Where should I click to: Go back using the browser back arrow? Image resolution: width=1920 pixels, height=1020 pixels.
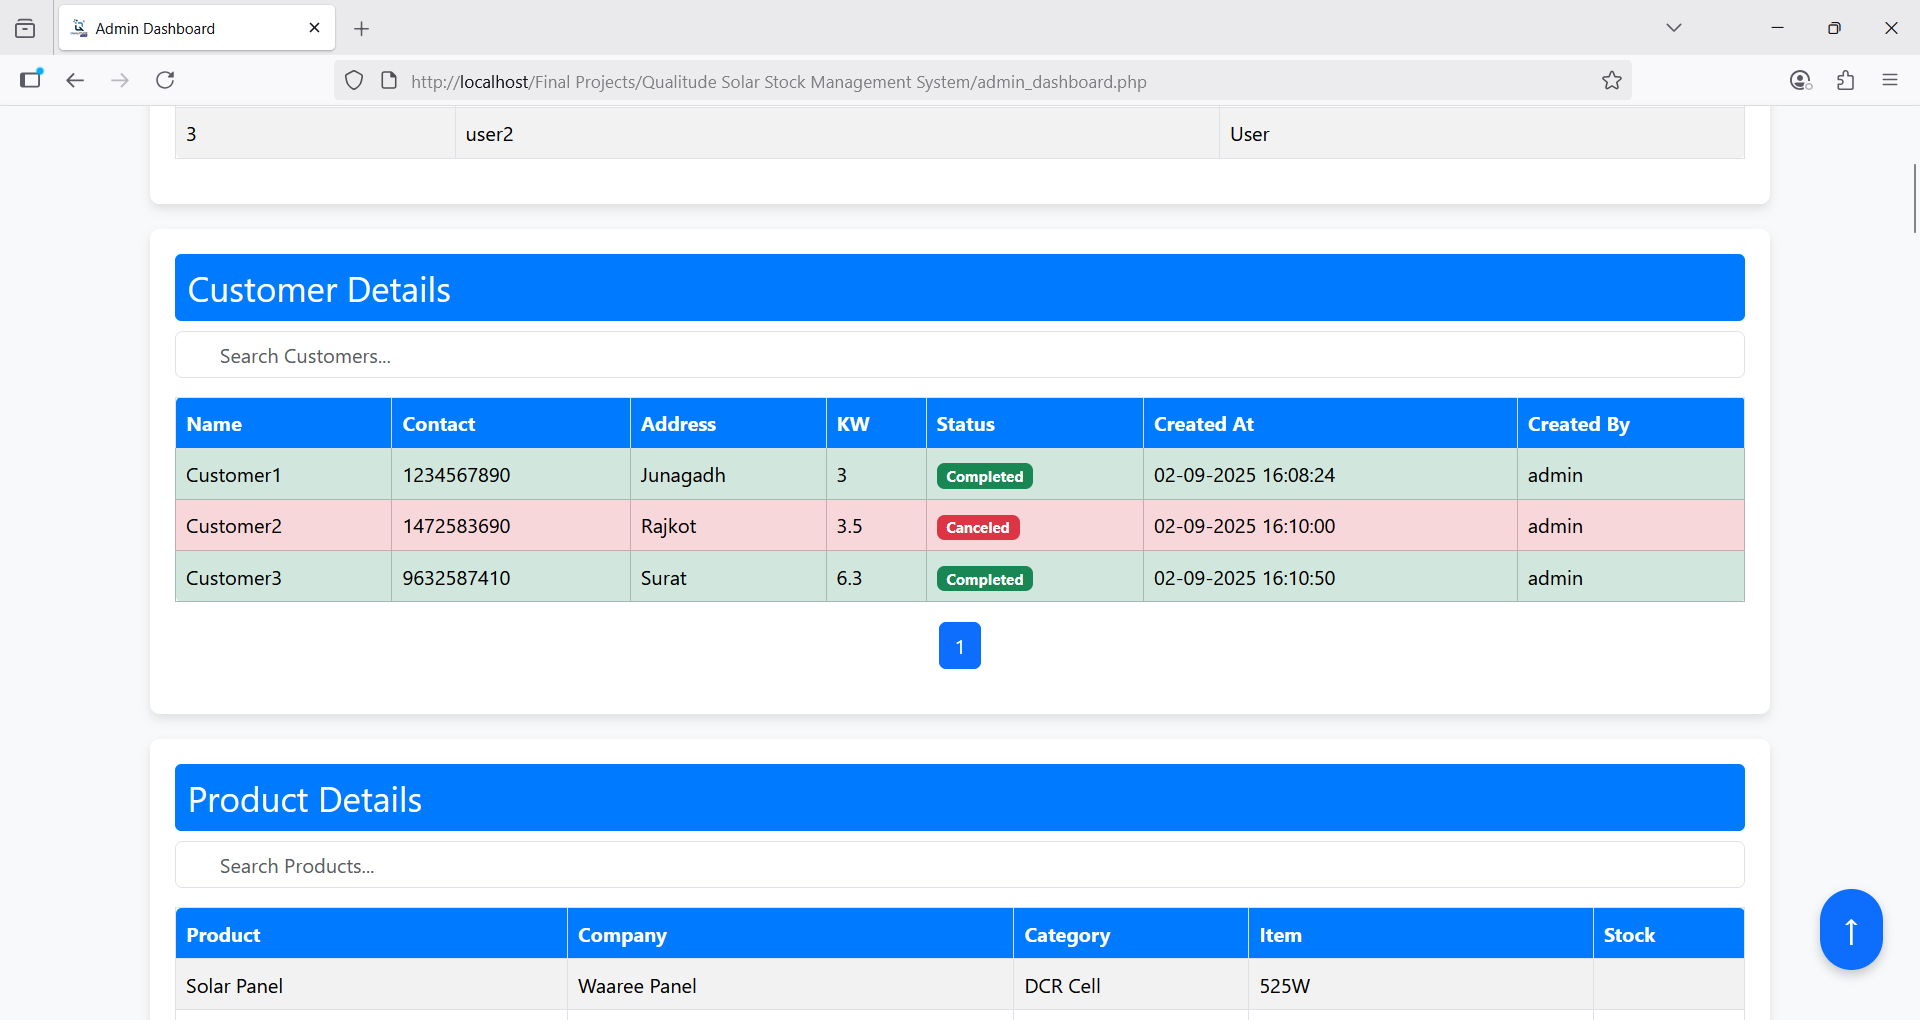(75, 80)
